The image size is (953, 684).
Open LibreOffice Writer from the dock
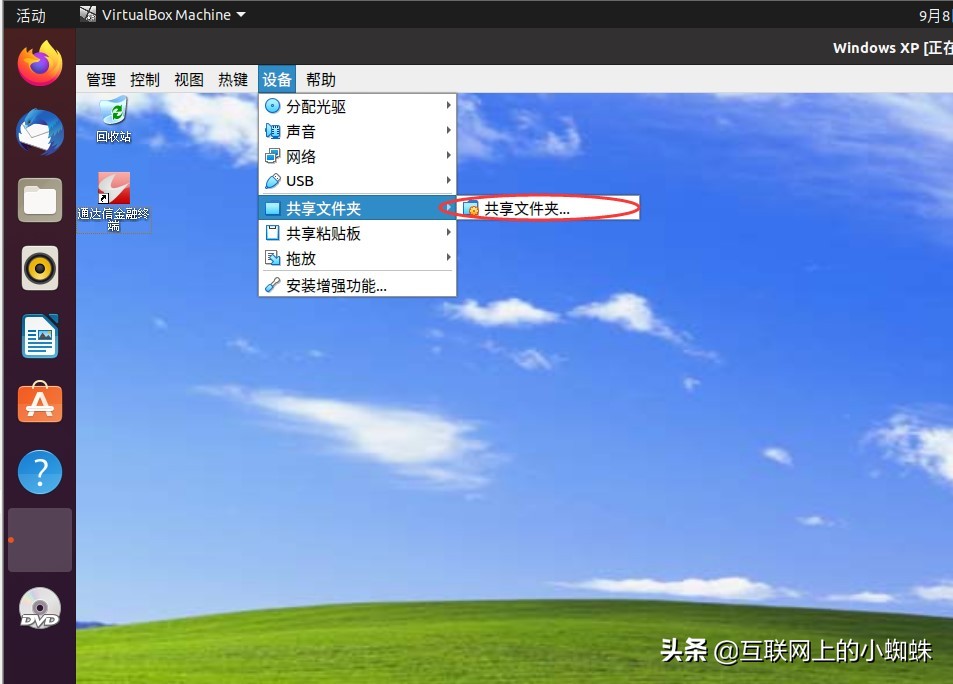[x=38, y=335]
